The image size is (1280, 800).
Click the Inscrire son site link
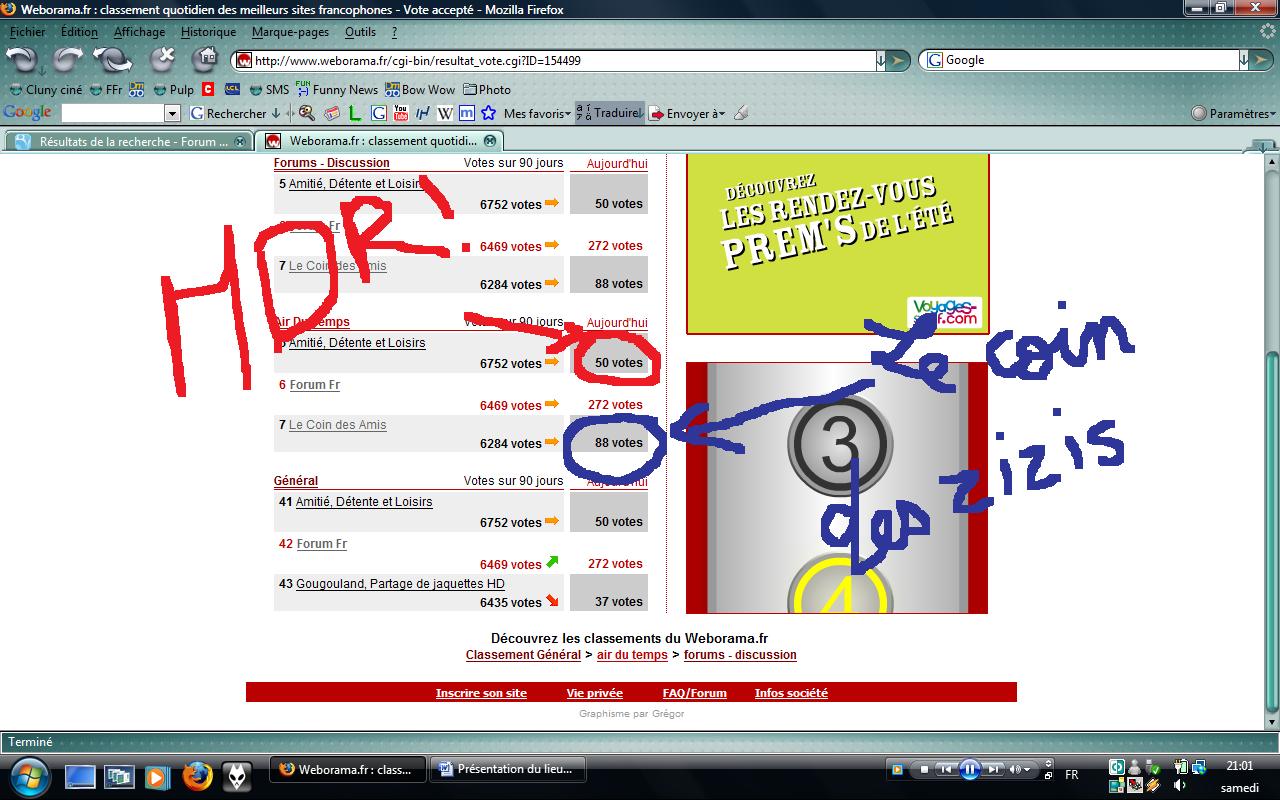pyautogui.click(x=481, y=693)
